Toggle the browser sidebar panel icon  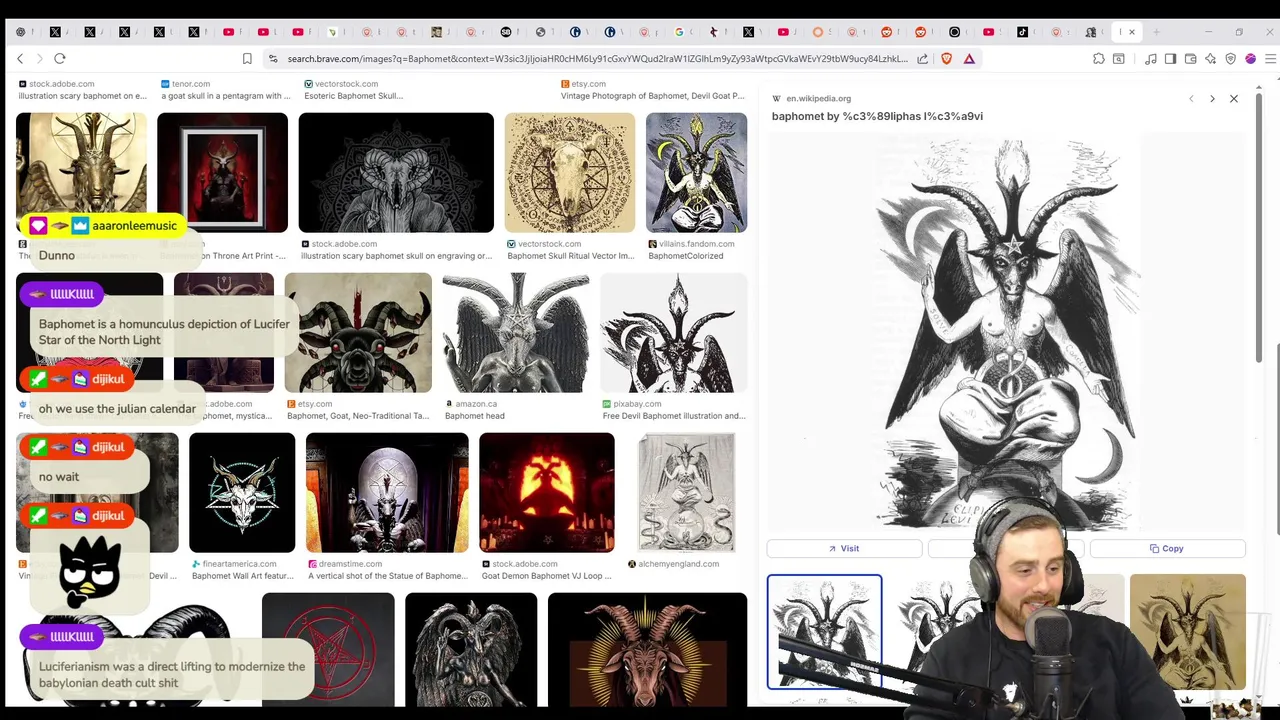click(1171, 59)
